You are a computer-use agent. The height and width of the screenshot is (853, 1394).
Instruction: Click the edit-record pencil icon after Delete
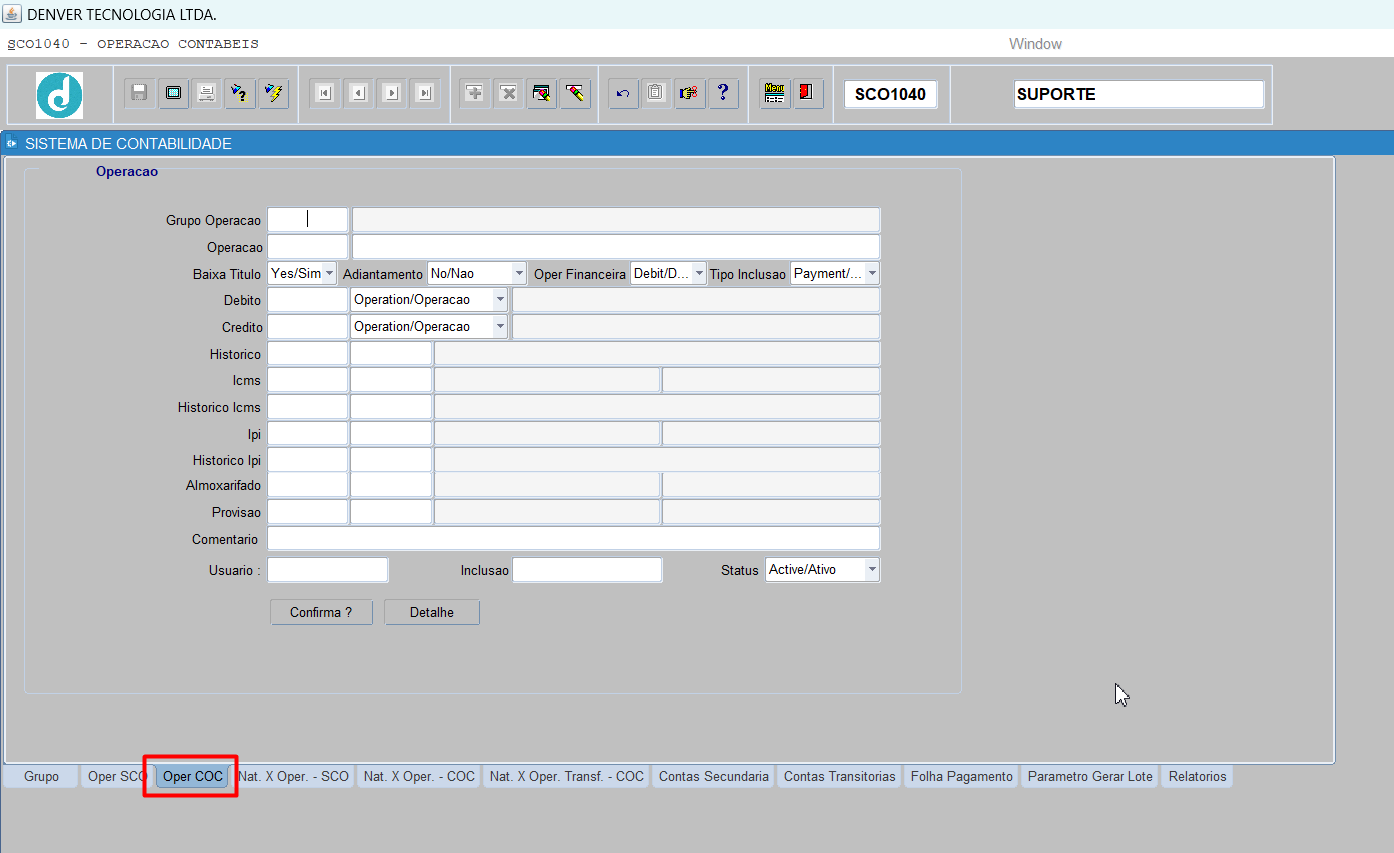tap(542, 93)
